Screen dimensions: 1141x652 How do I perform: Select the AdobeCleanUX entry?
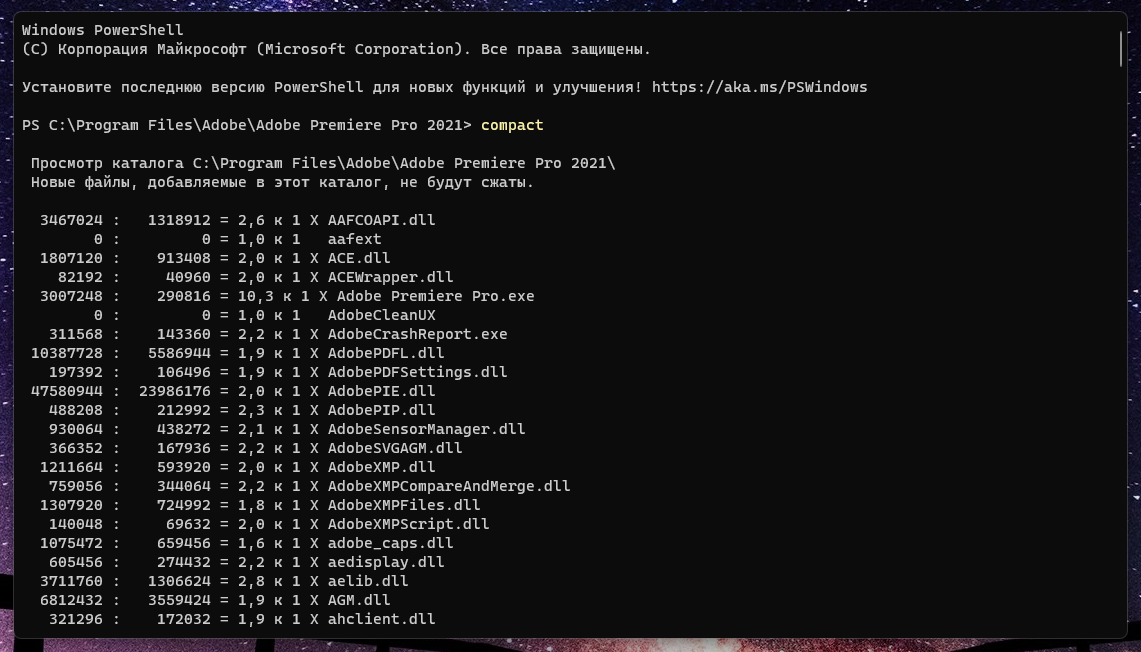381,314
